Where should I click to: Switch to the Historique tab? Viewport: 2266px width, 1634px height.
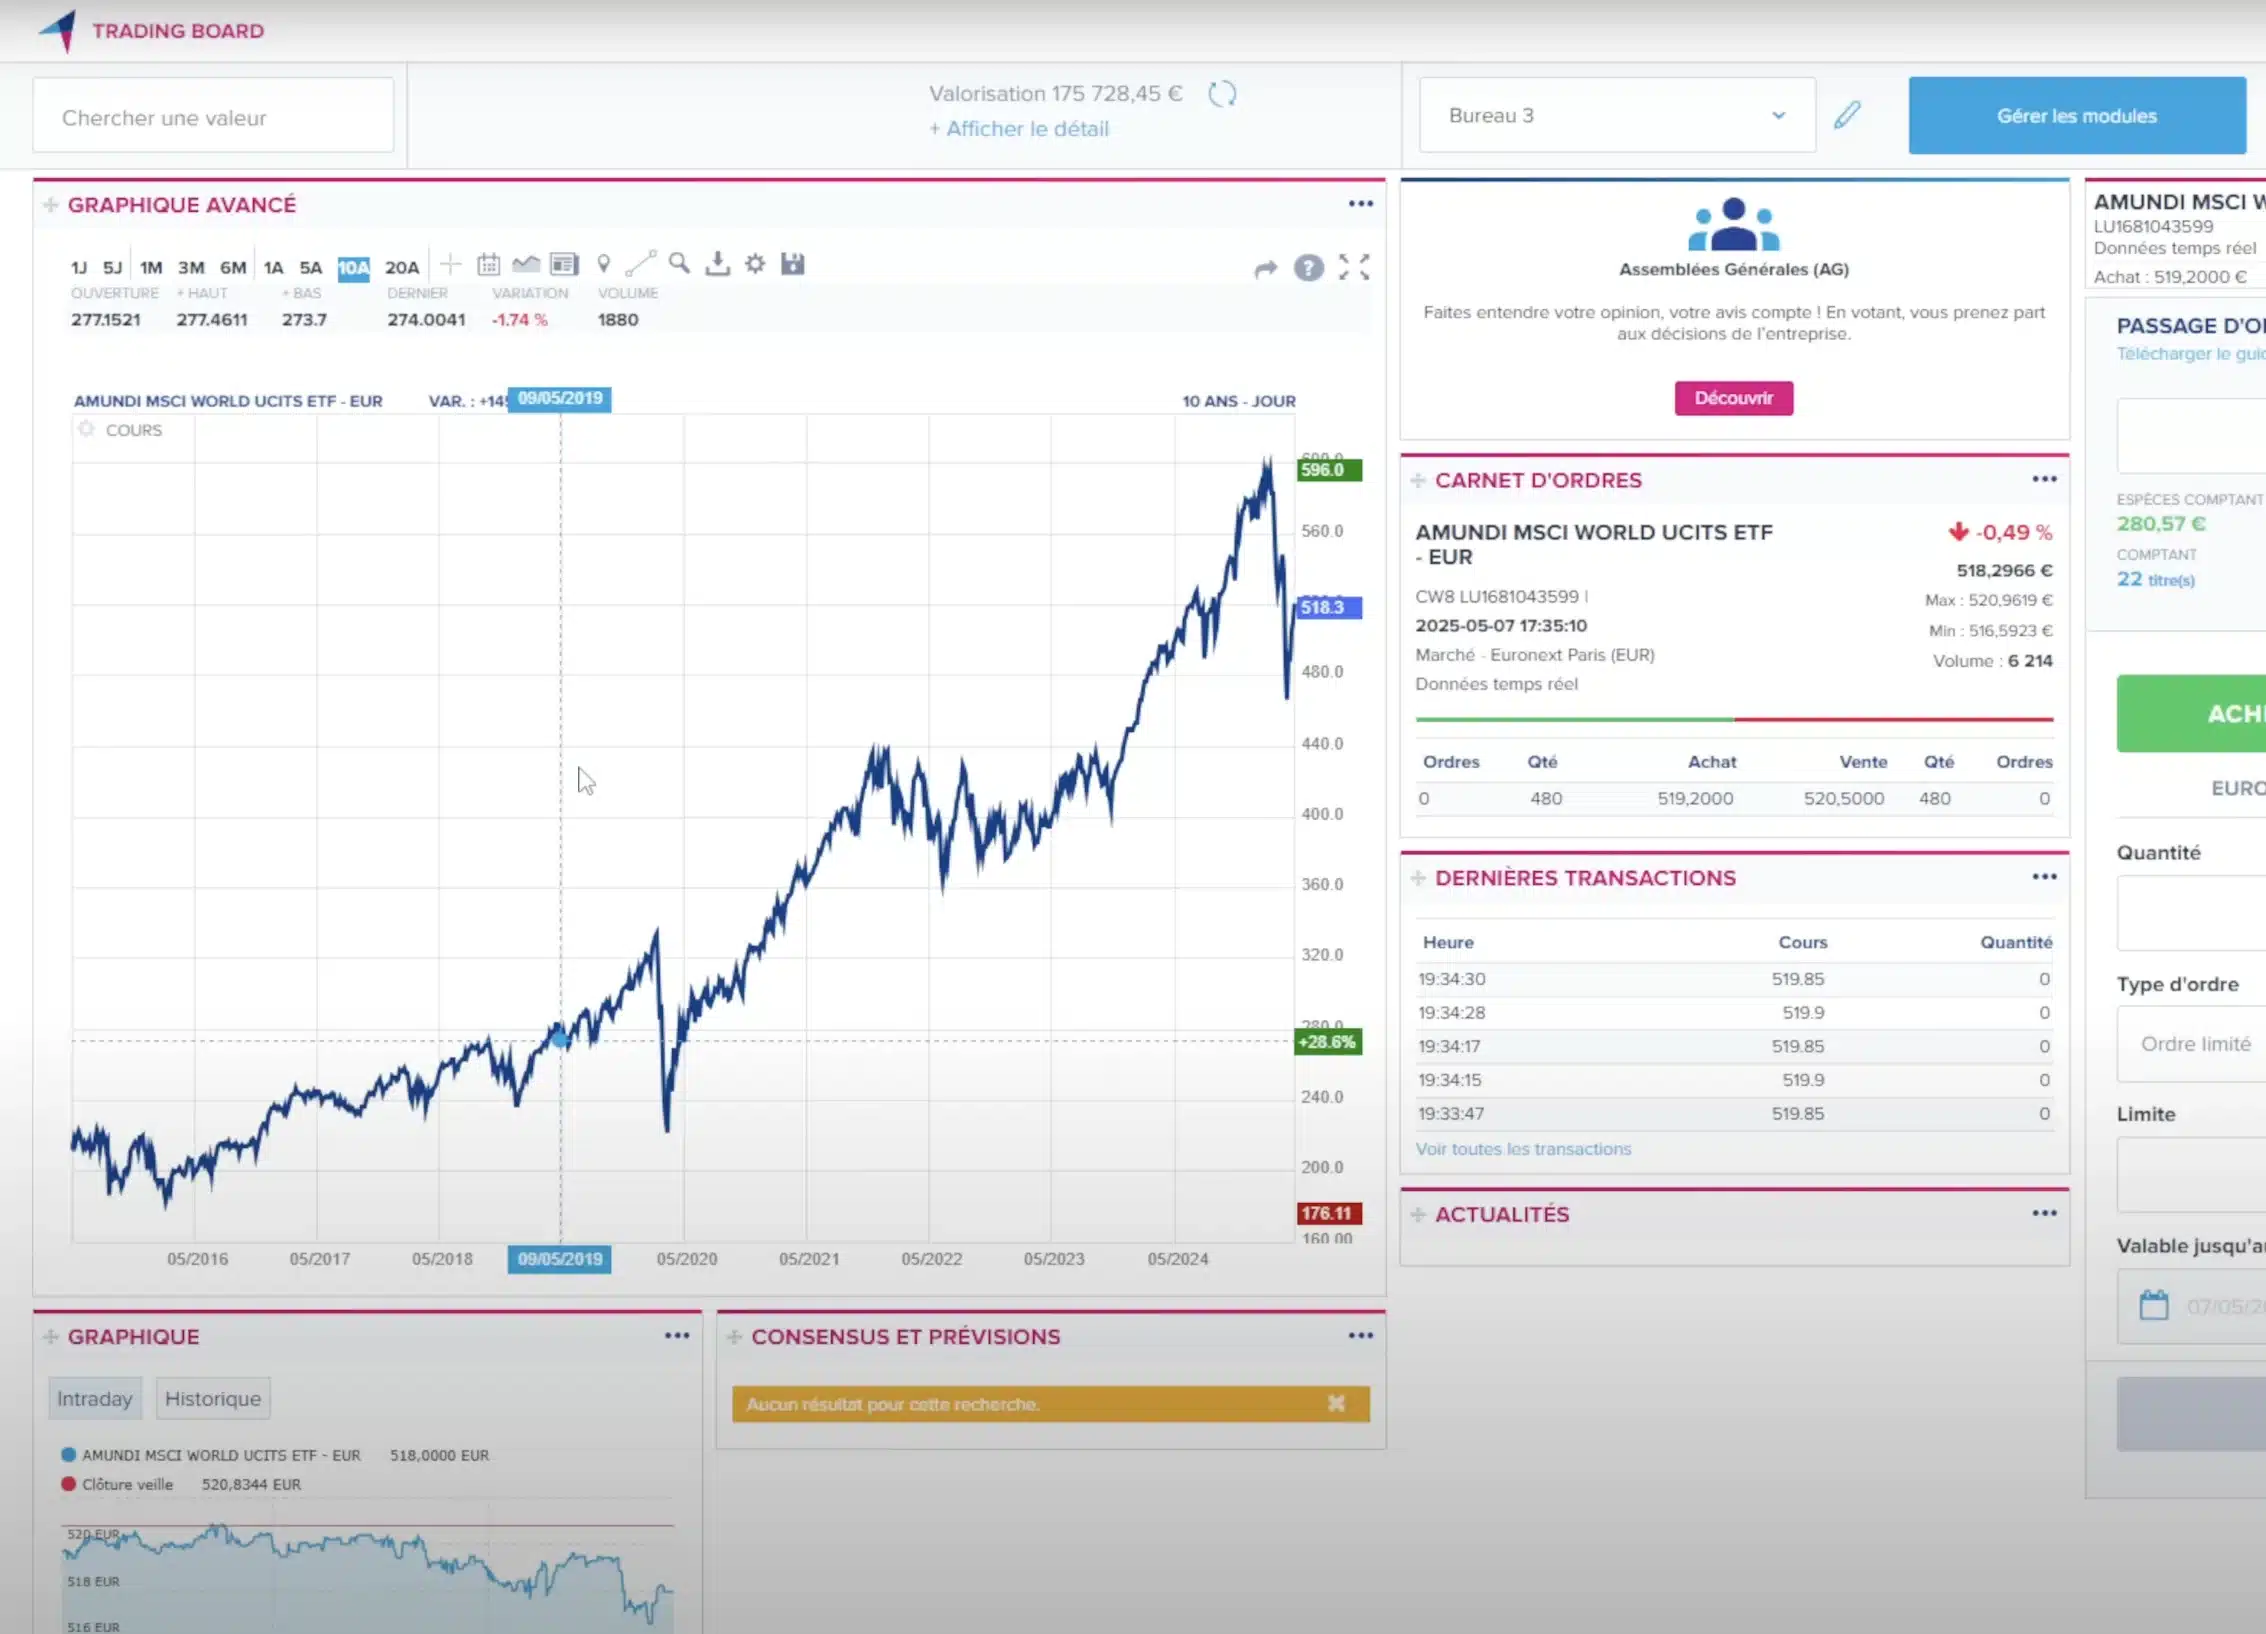point(213,1399)
